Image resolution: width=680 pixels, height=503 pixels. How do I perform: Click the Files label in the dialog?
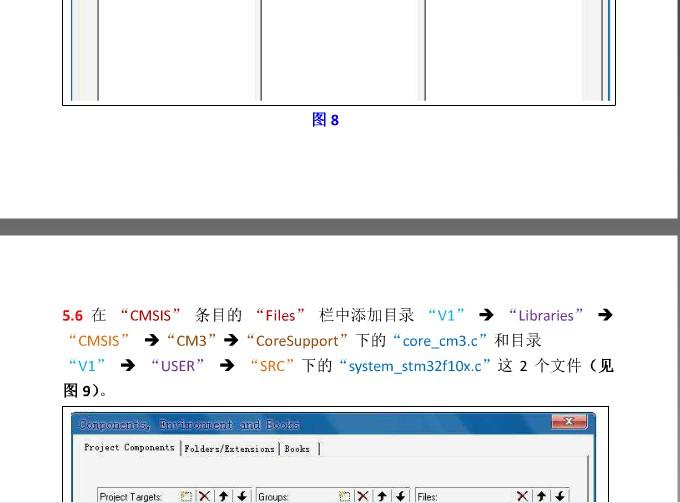[x=427, y=497]
